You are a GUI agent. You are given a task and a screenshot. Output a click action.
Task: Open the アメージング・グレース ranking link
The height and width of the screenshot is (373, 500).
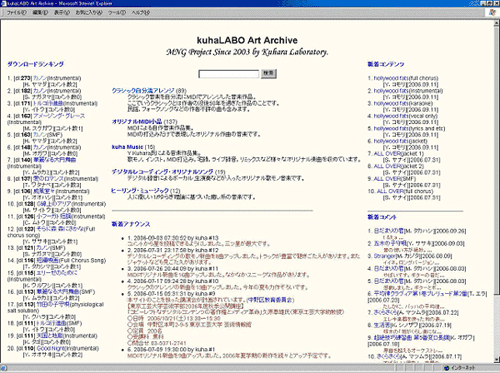coord(59,116)
